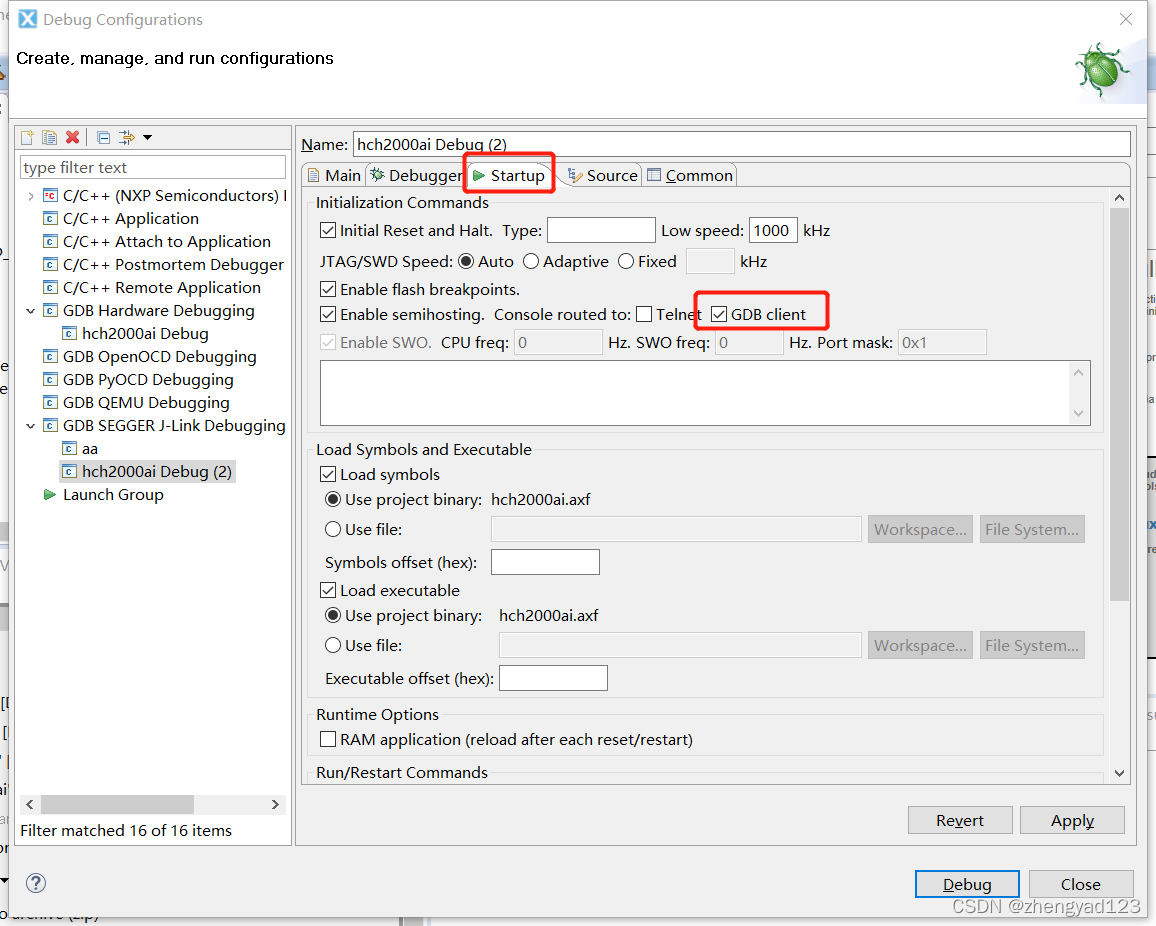1156x926 pixels.
Task: Click the New launch configuration icon
Action: click(28, 137)
